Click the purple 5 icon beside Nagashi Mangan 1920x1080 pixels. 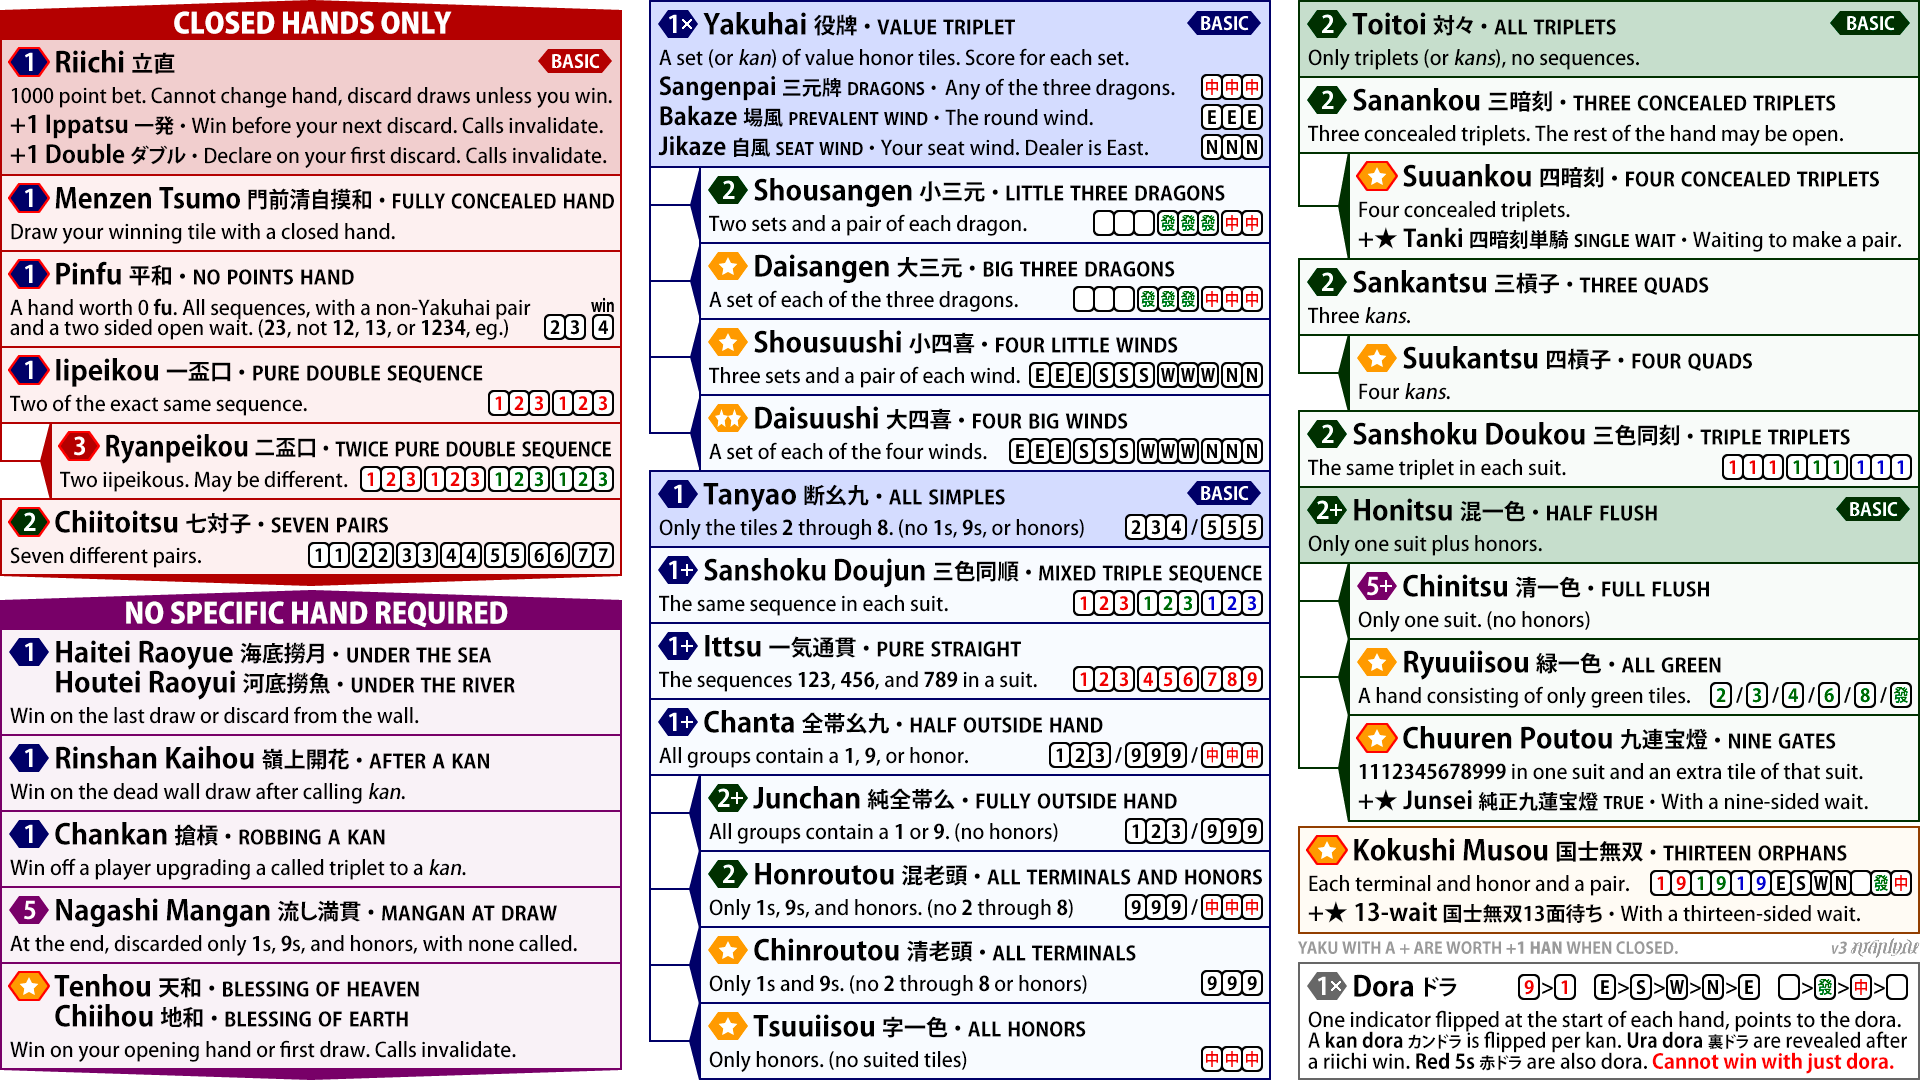pos(29,910)
